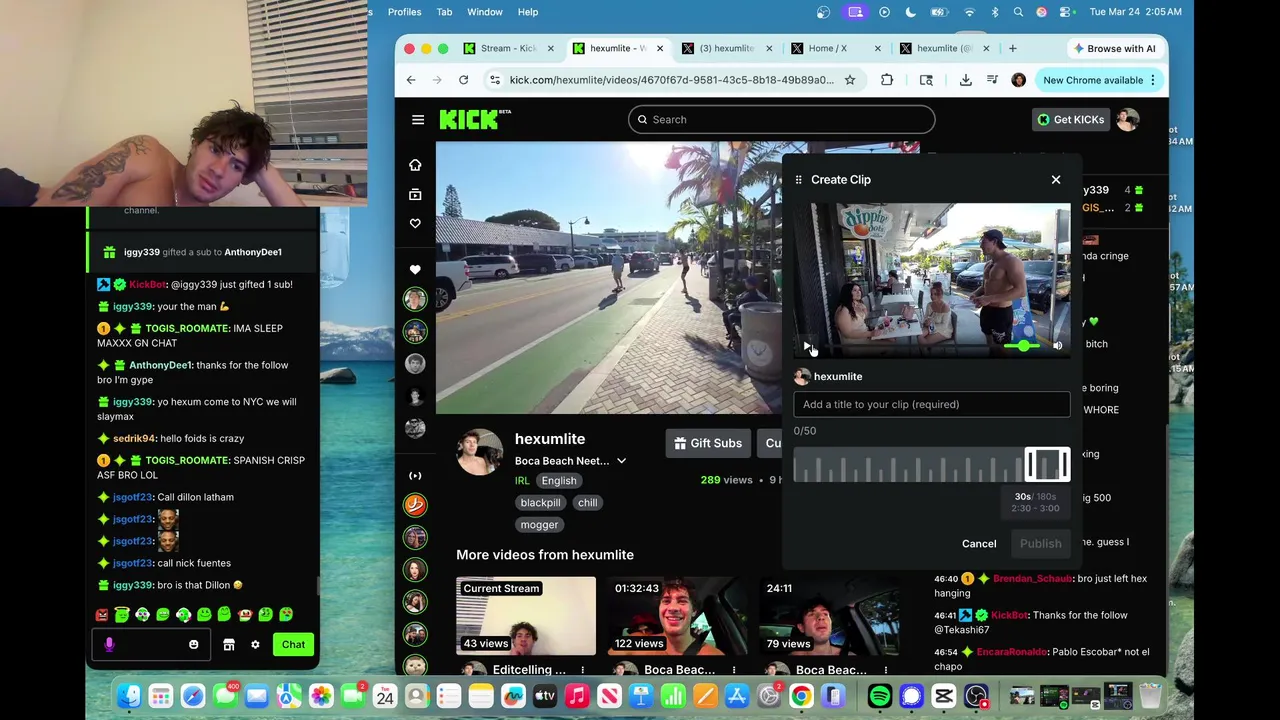Image resolution: width=1280 pixels, height=720 pixels.
Task: Open chat settings gear icon
Action: (255, 645)
